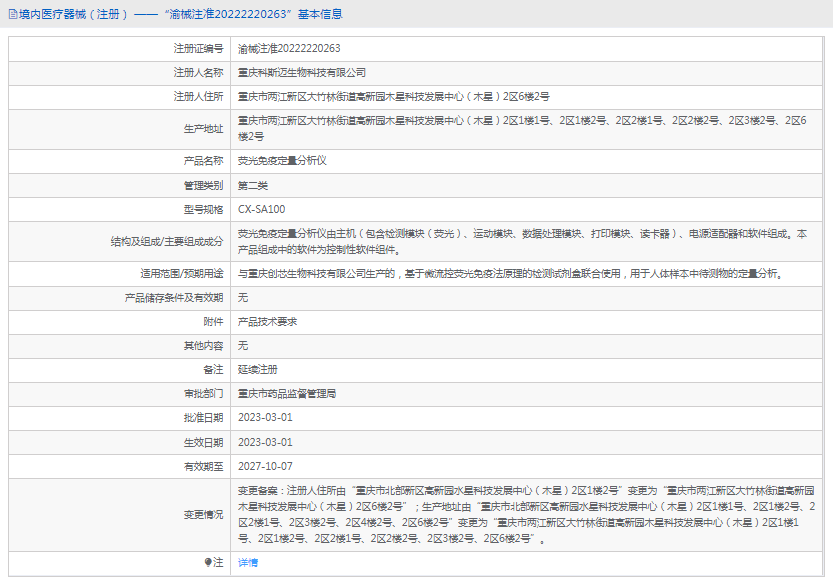This screenshot has height=582, width=833.
Task: Click the 生产地址 address value
Action: tap(522, 129)
